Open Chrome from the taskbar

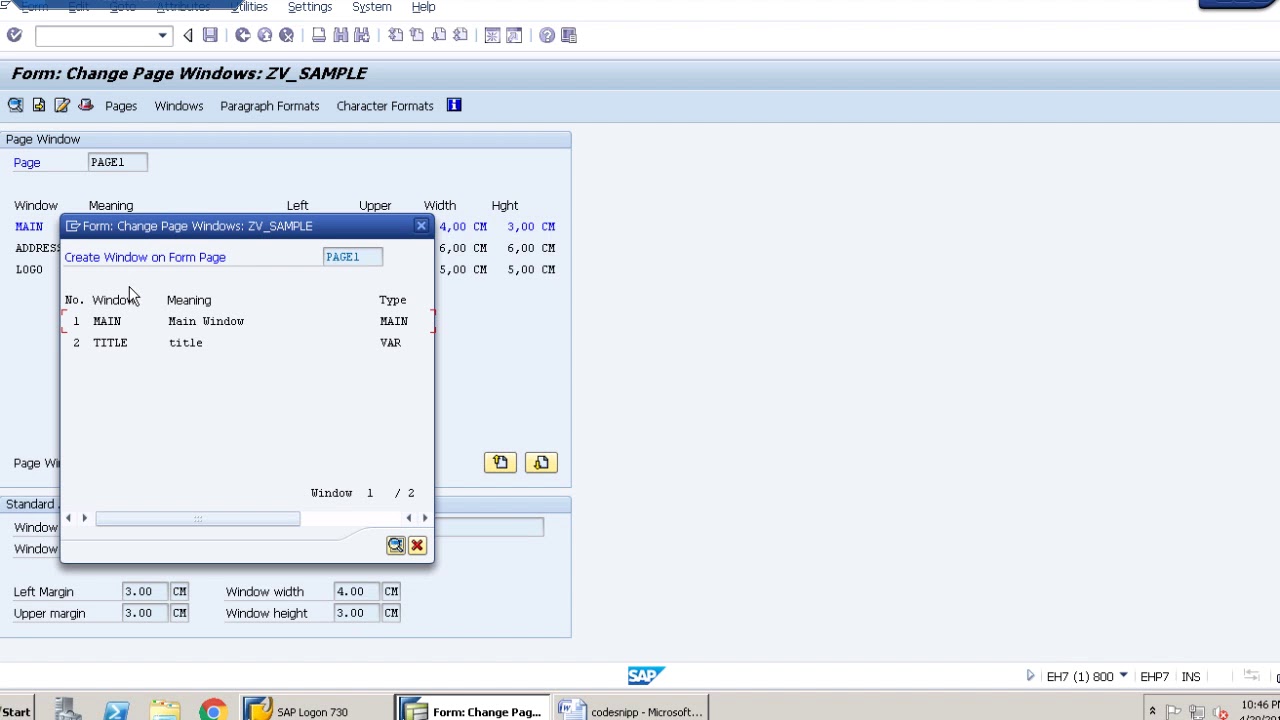point(212,711)
